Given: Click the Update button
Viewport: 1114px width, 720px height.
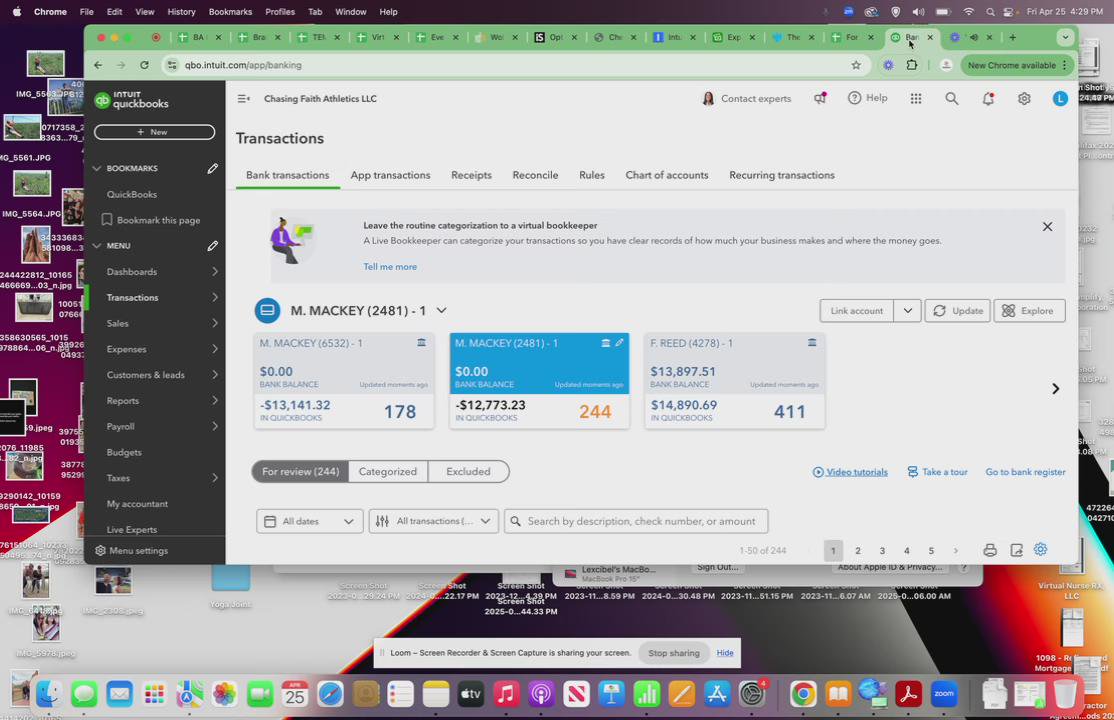Looking at the screenshot, I should tap(957, 311).
